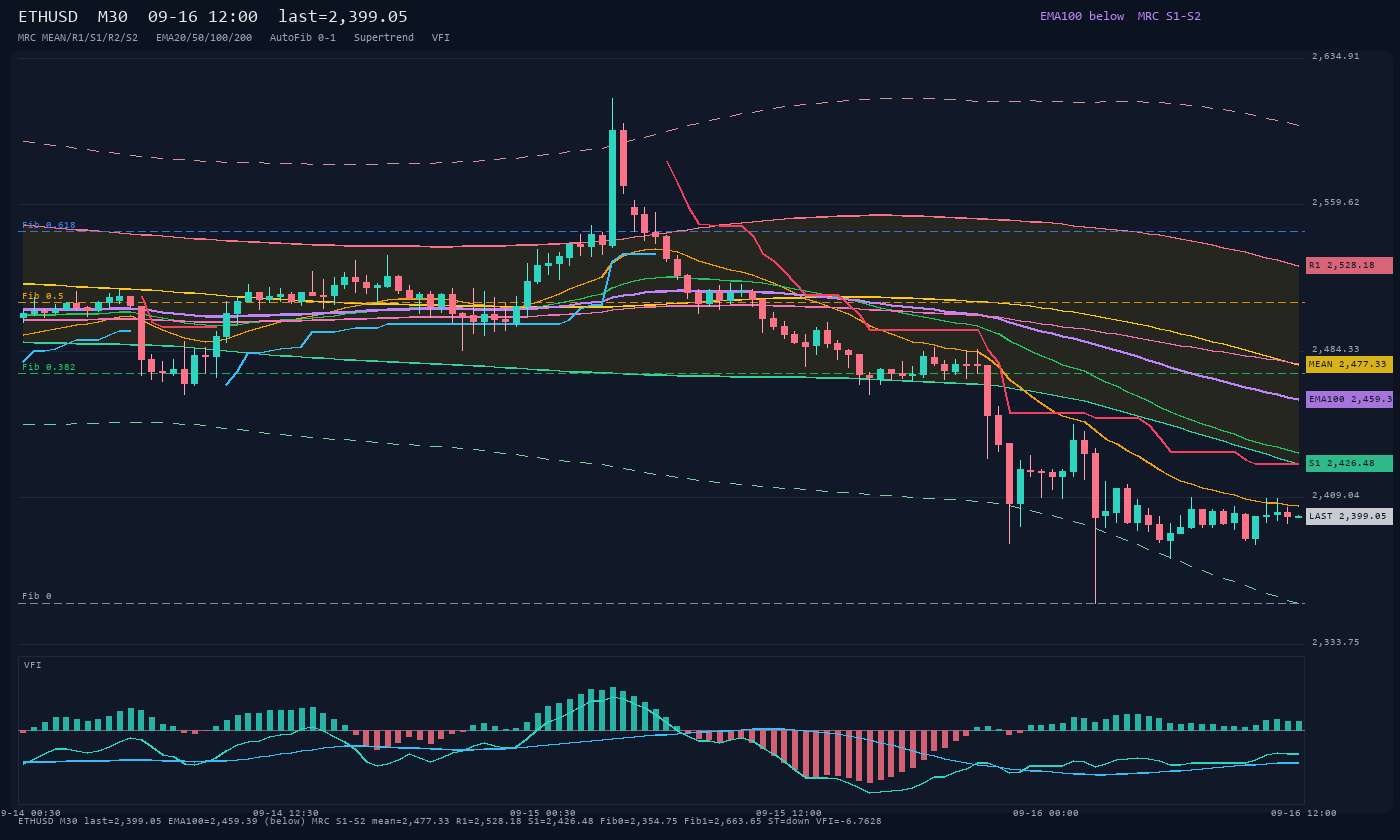1400x840 pixels.
Task: Click the 09-16 00:00 time axis label
Action: tap(1046, 813)
